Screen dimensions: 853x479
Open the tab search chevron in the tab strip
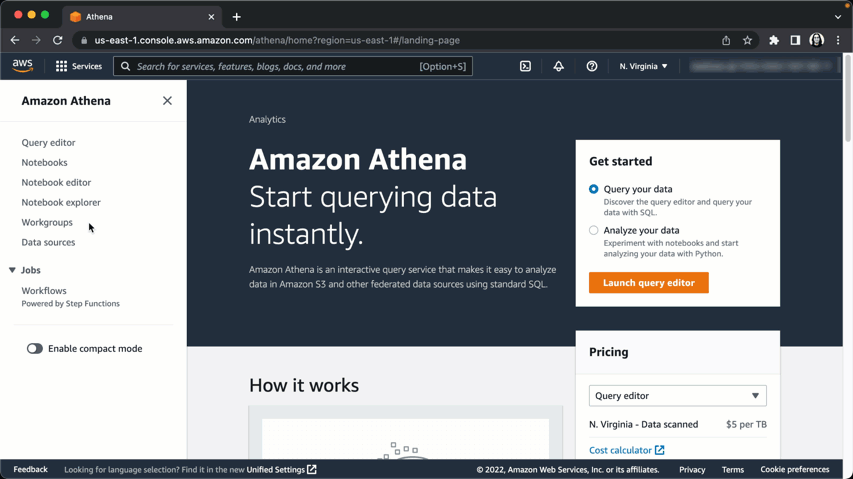pos(838,17)
